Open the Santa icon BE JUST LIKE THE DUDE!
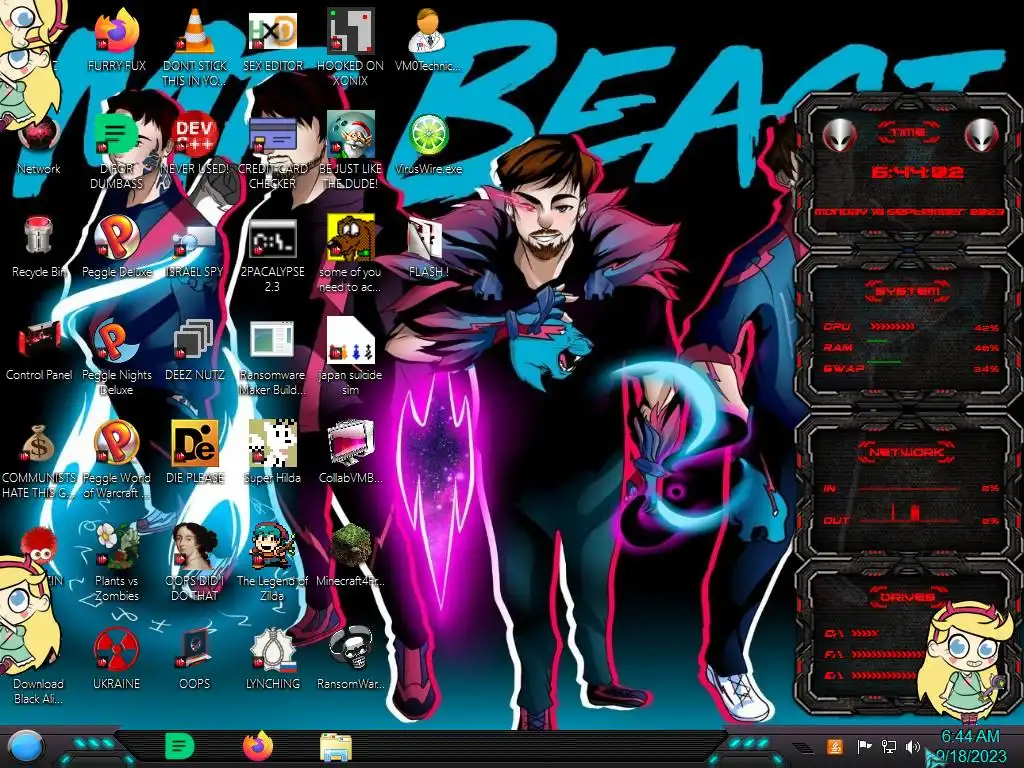This screenshot has width=1024, height=768. [x=350, y=135]
